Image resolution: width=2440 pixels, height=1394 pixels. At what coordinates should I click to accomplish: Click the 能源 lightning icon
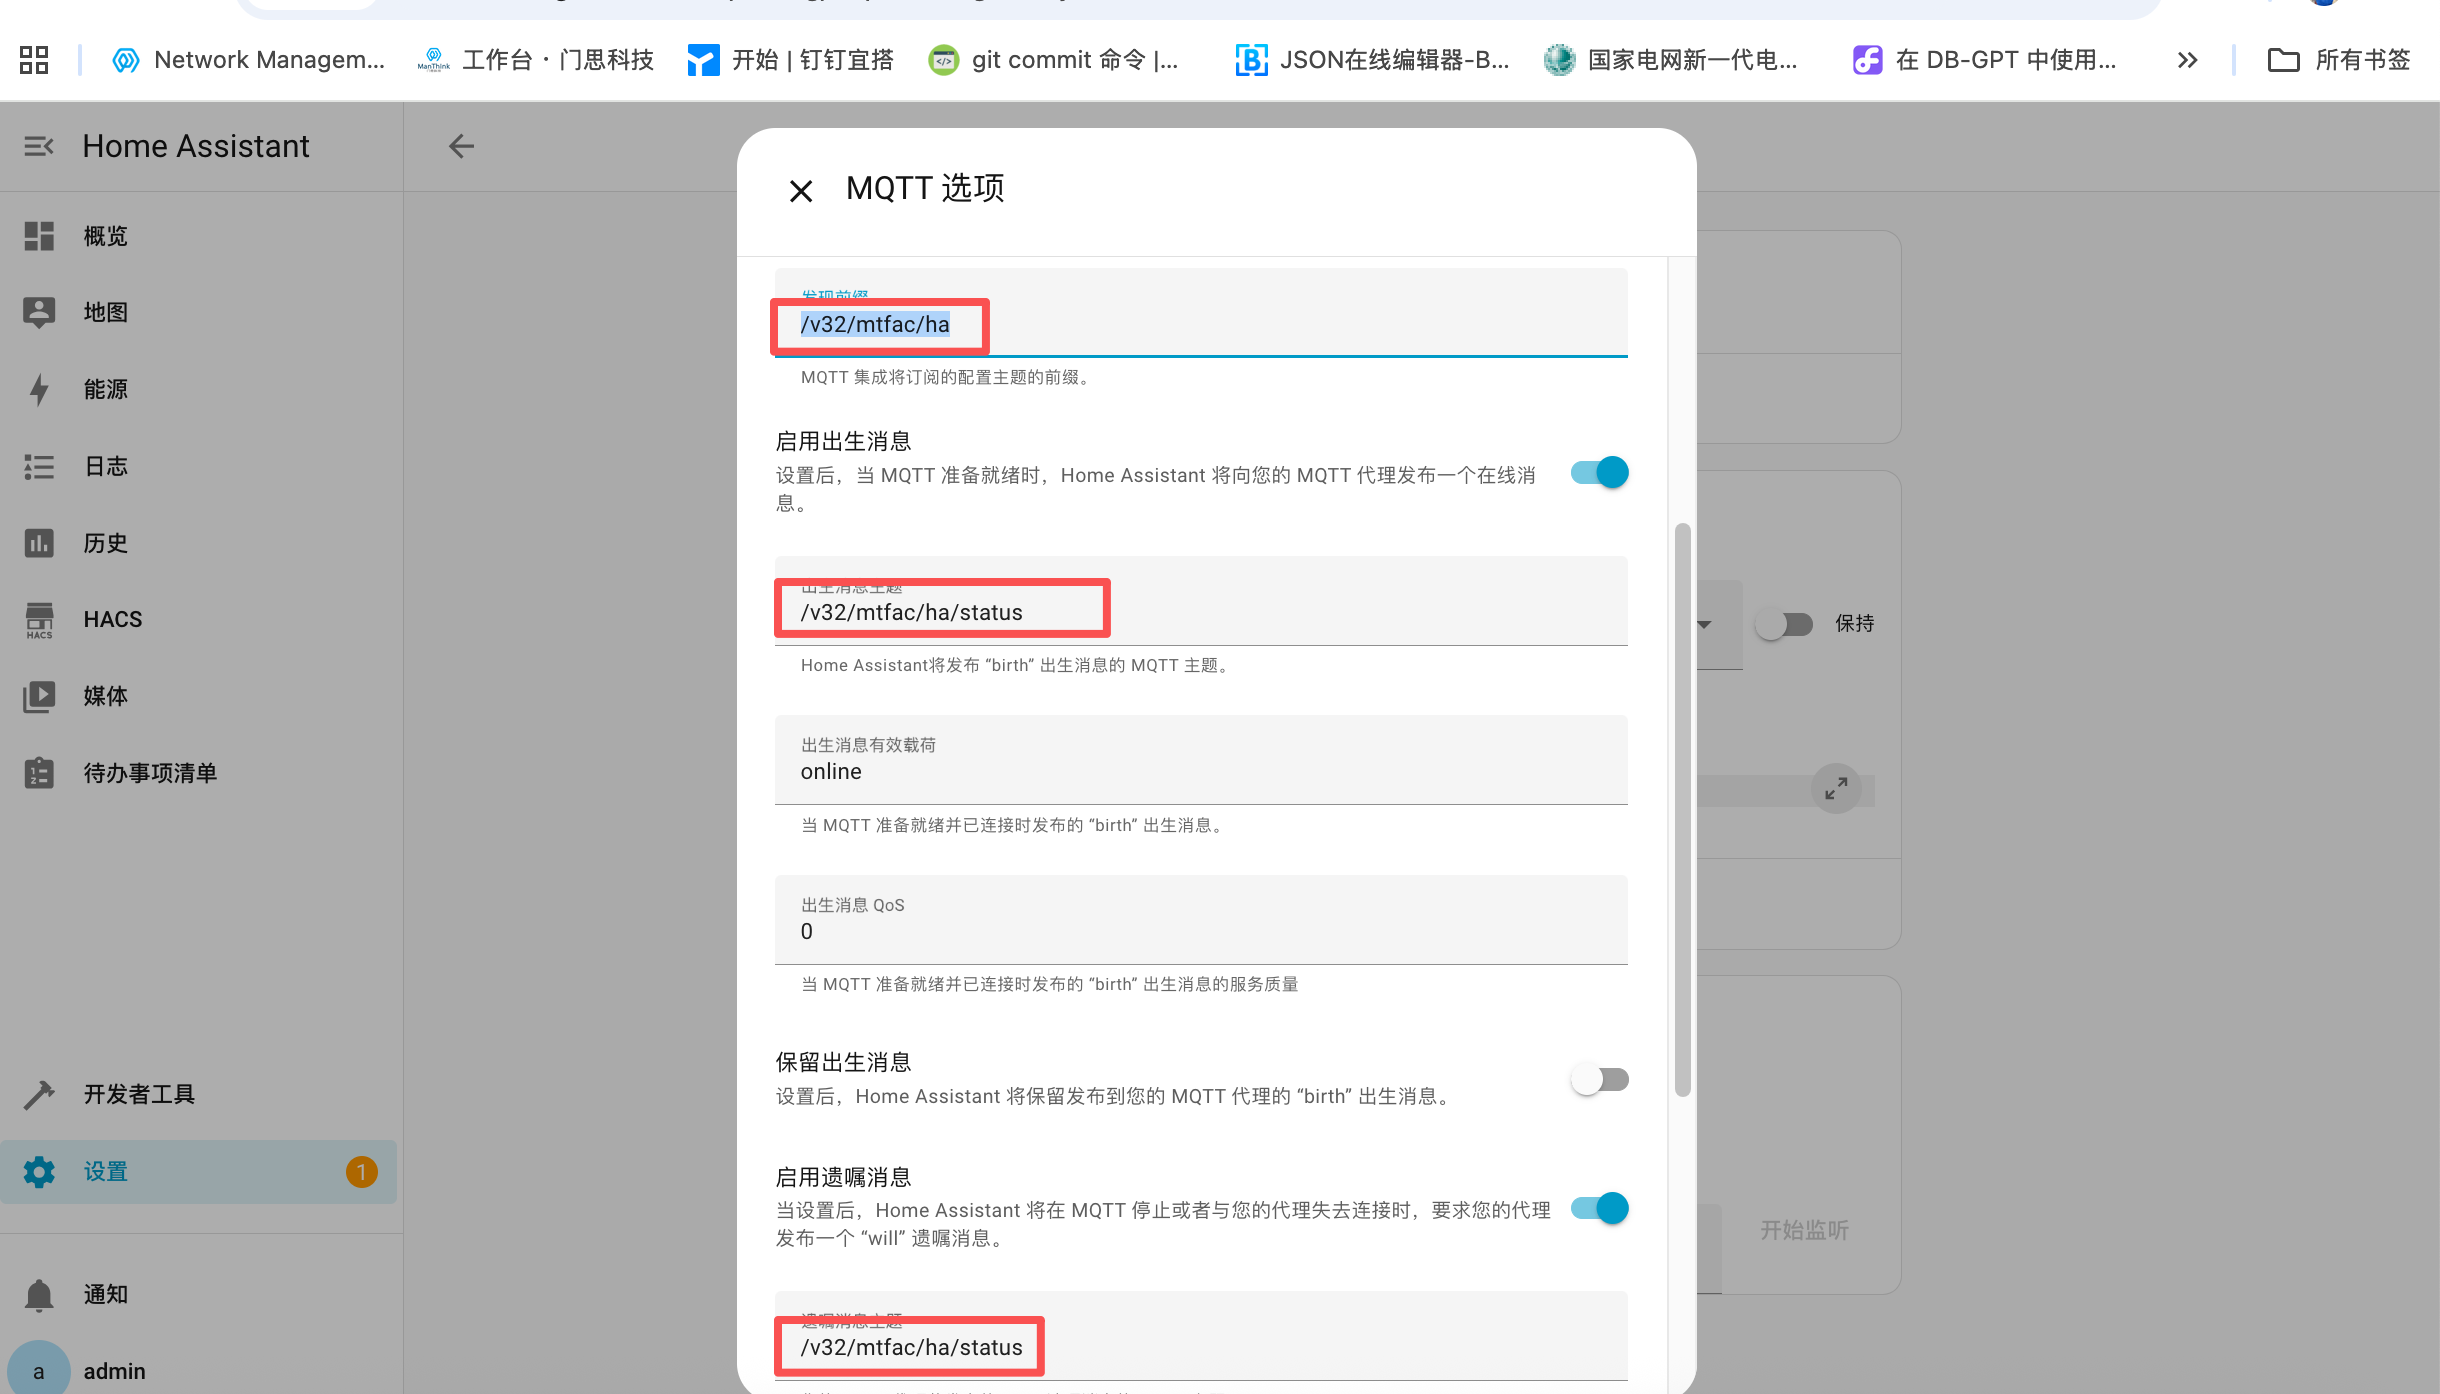pyautogui.click(x=39, y=389)
